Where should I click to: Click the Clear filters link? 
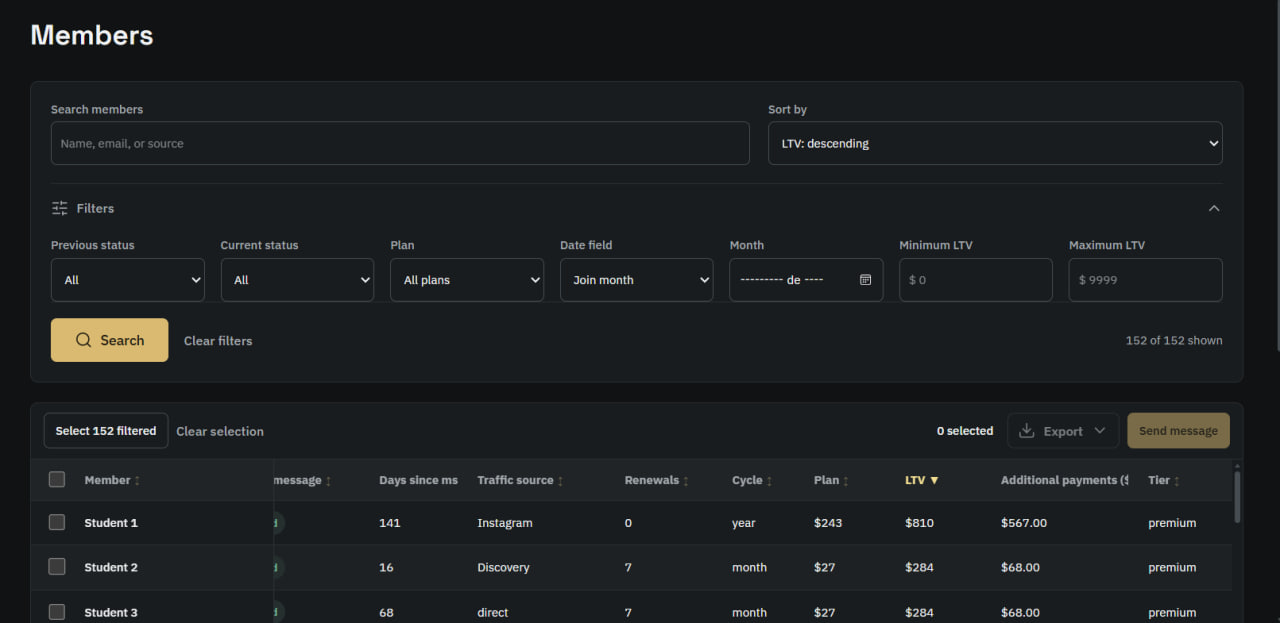218,340
